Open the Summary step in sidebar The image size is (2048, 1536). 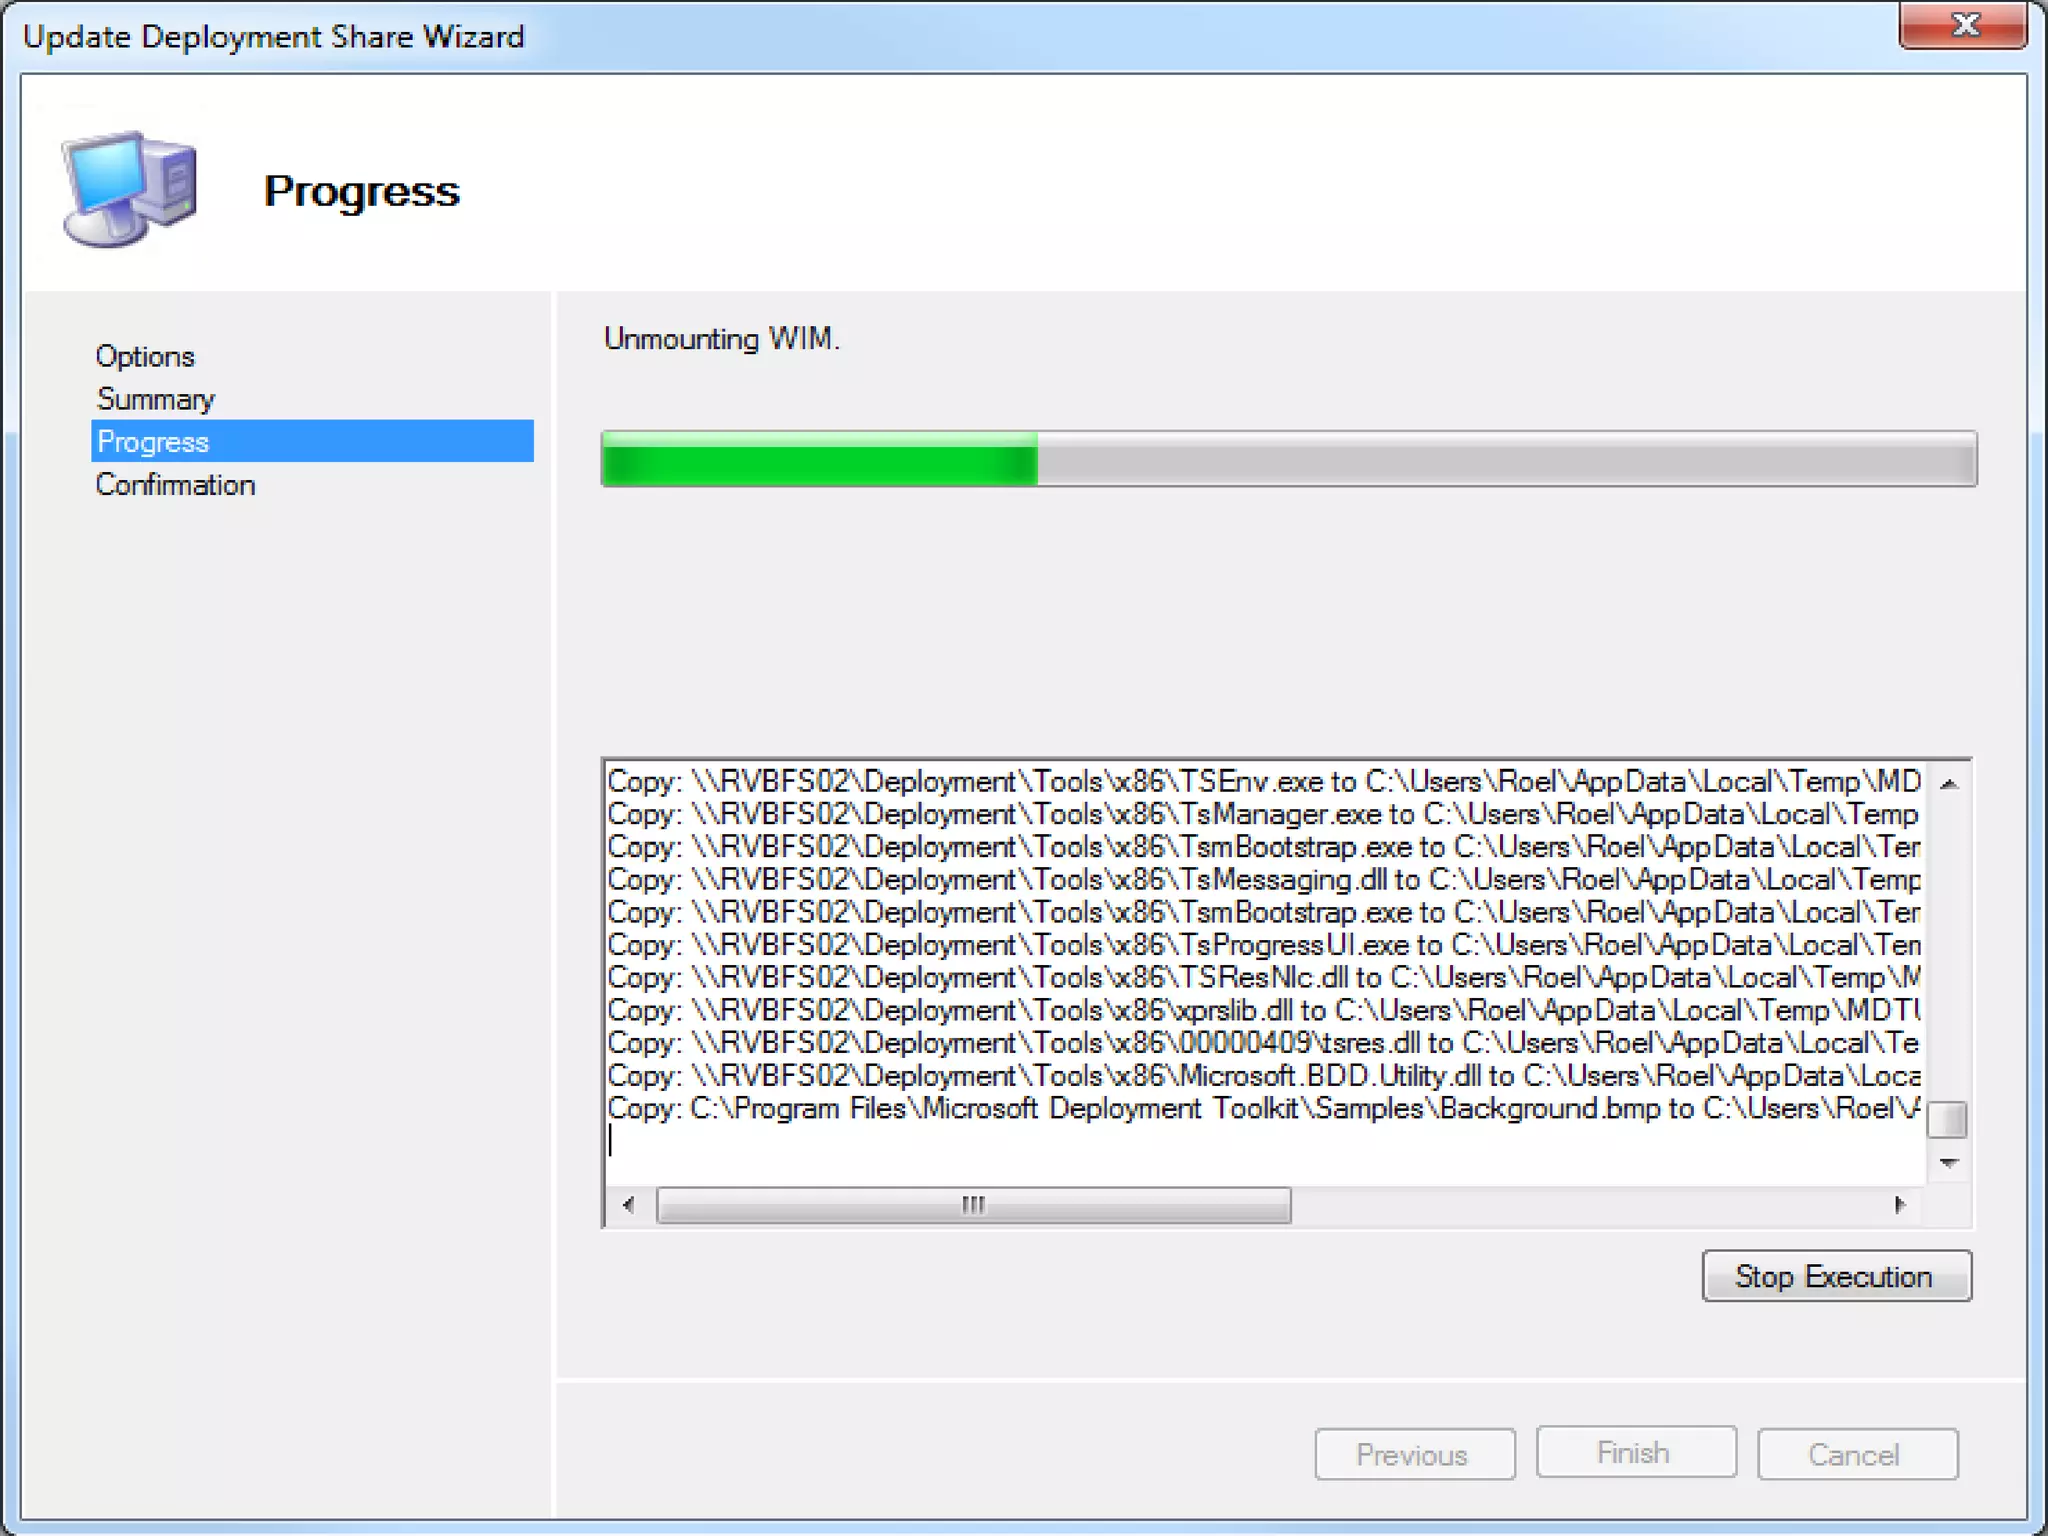pos(155,400)
